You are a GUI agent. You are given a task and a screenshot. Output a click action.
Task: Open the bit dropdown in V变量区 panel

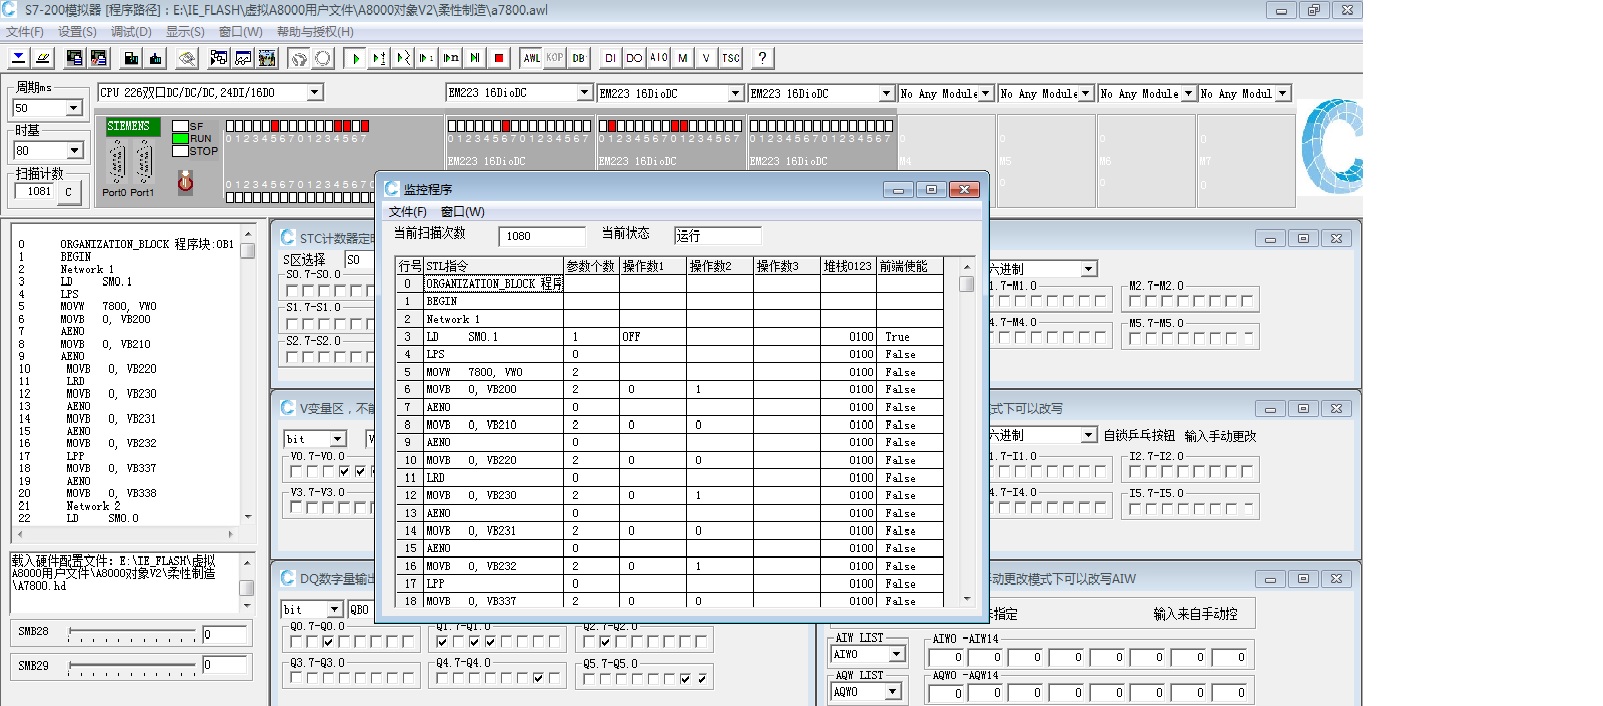[x=337, y=439]
